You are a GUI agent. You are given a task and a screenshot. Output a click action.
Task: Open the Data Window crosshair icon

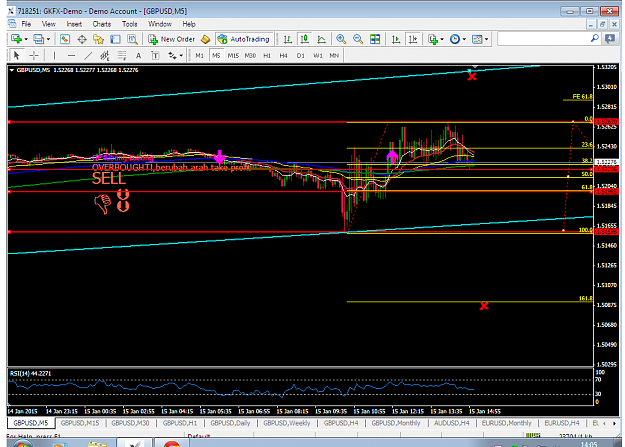point(82,39)
